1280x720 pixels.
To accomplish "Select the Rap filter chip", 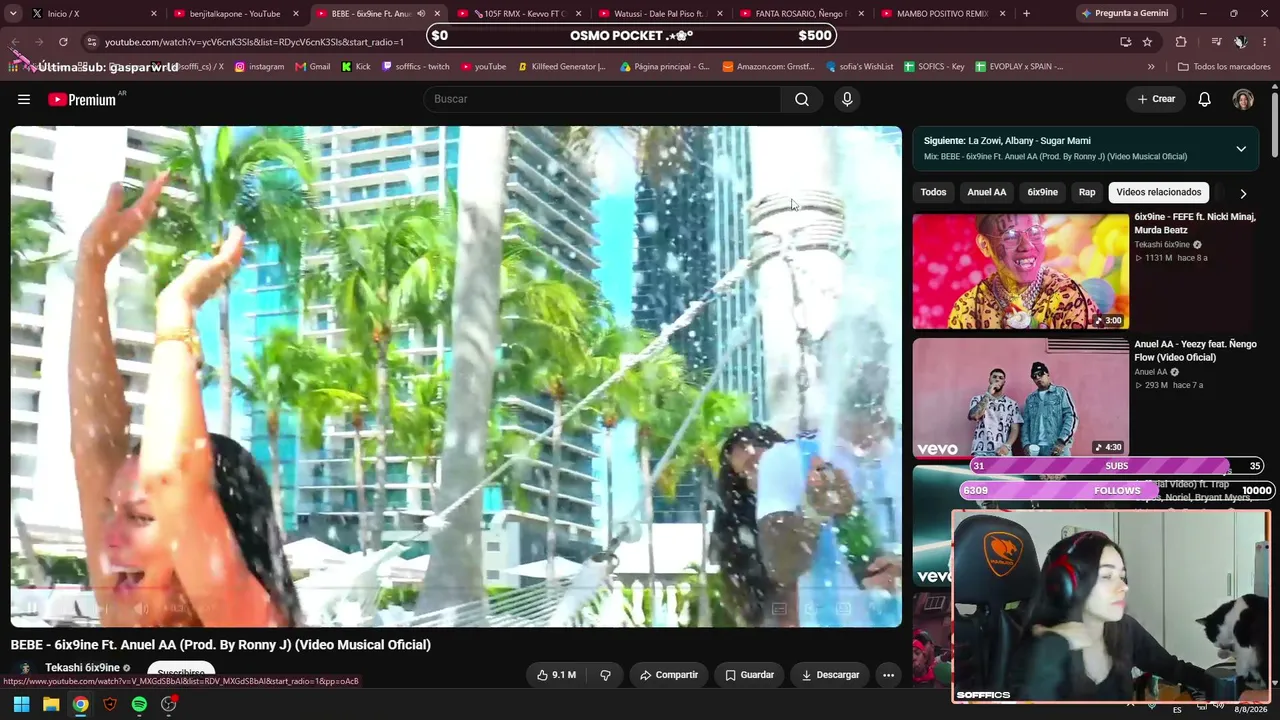I will coord(1087,192).
